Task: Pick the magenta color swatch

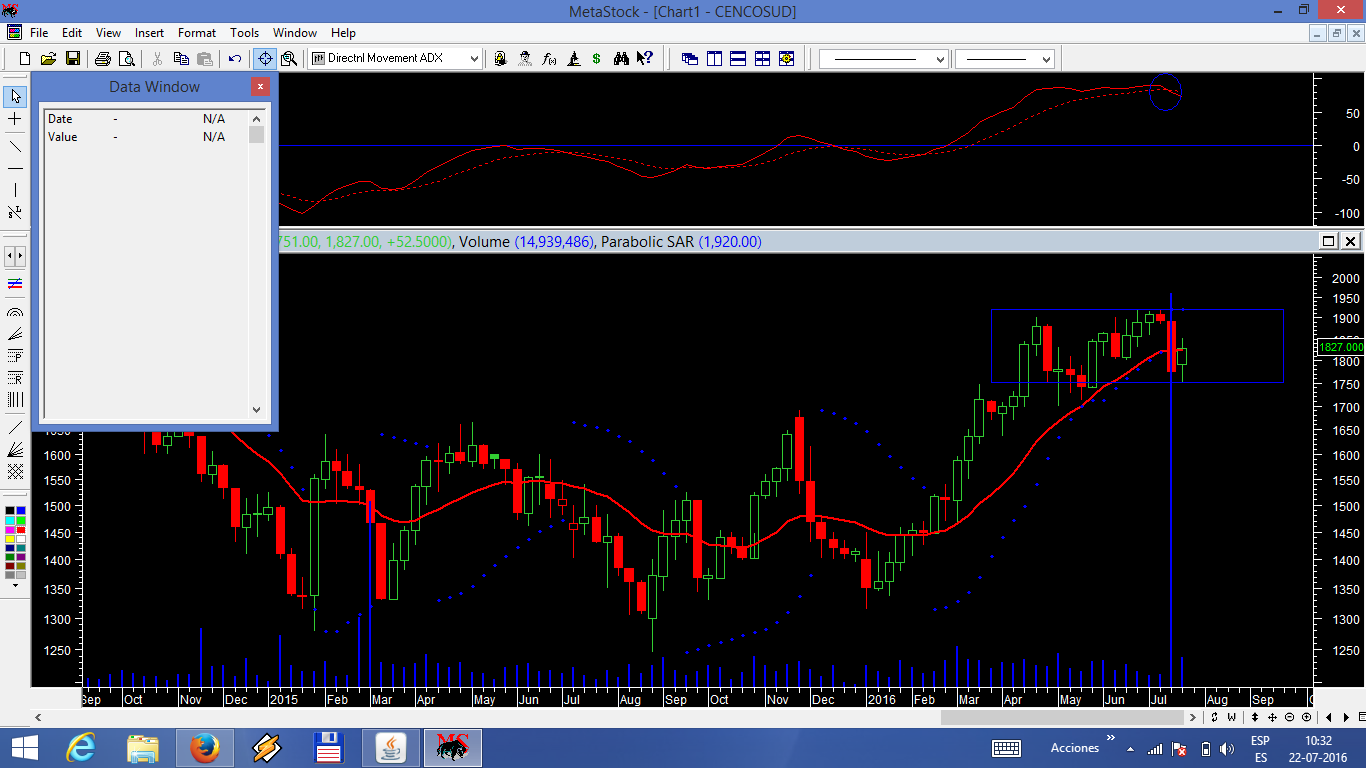Action: (10, 529)
